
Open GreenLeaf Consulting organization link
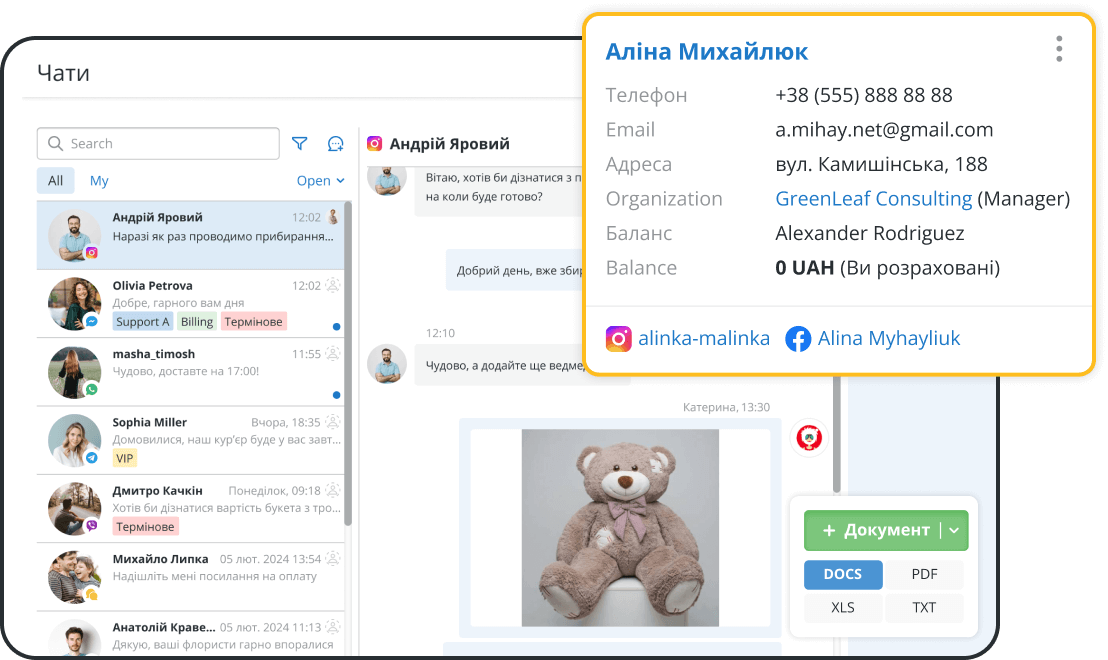pos(873,199)
